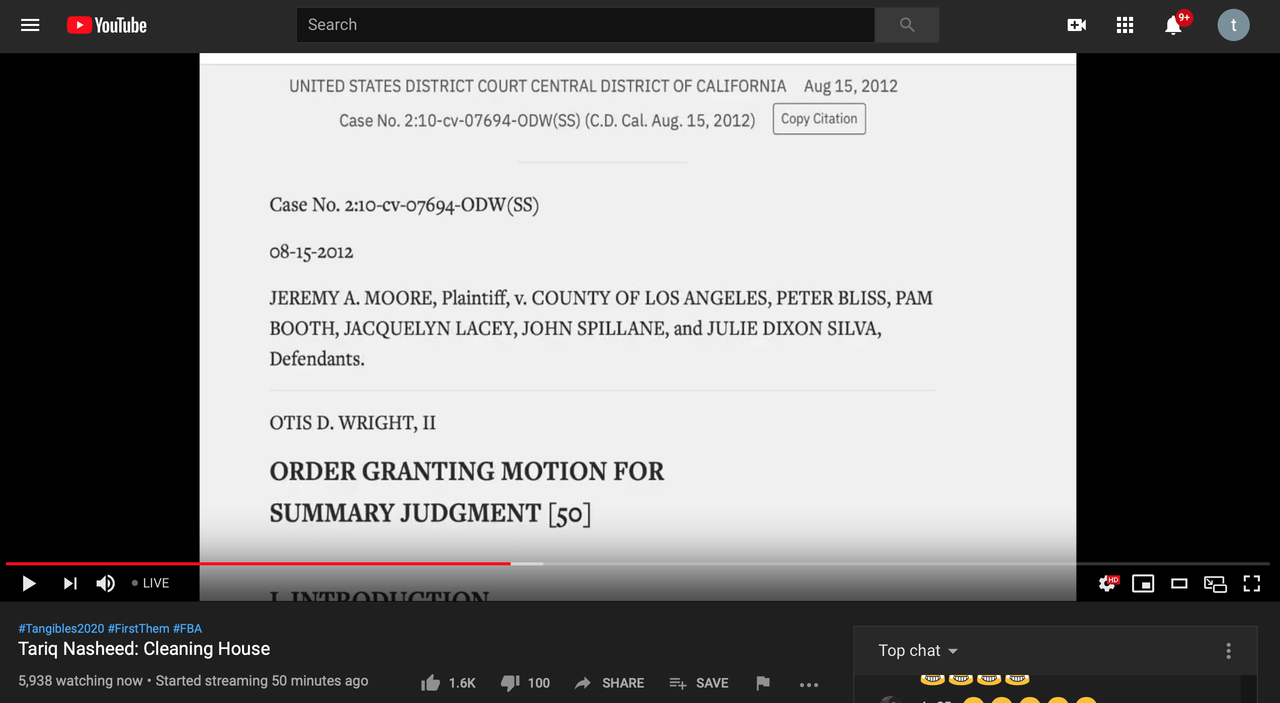This screenshot has width=1280, height=703.
Task: Jump to LIVE position
Action: coord(151,583)
